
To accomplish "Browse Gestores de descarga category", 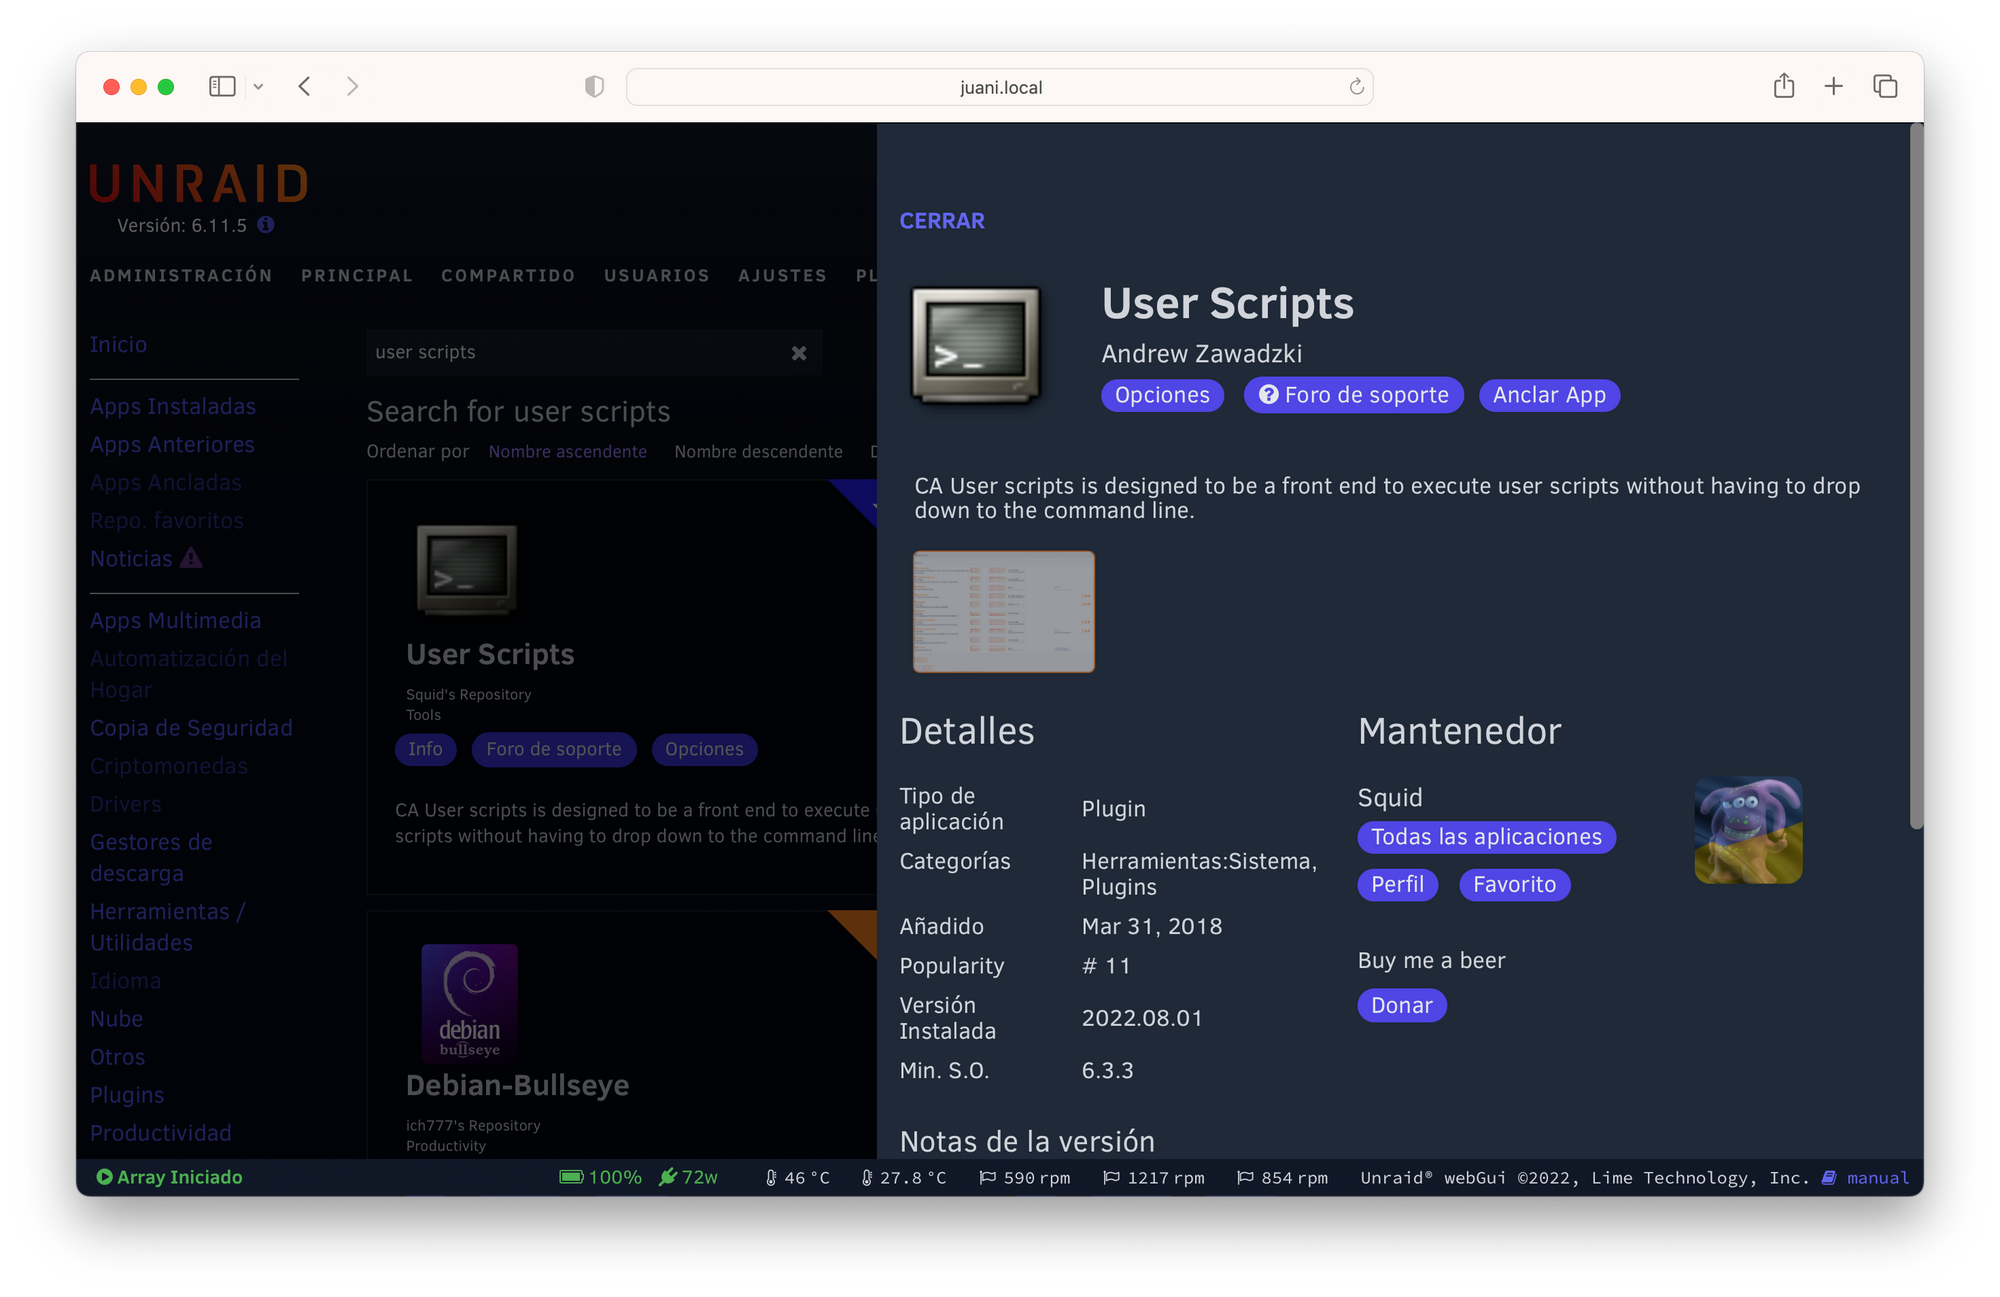I will (x=151, y=857).
